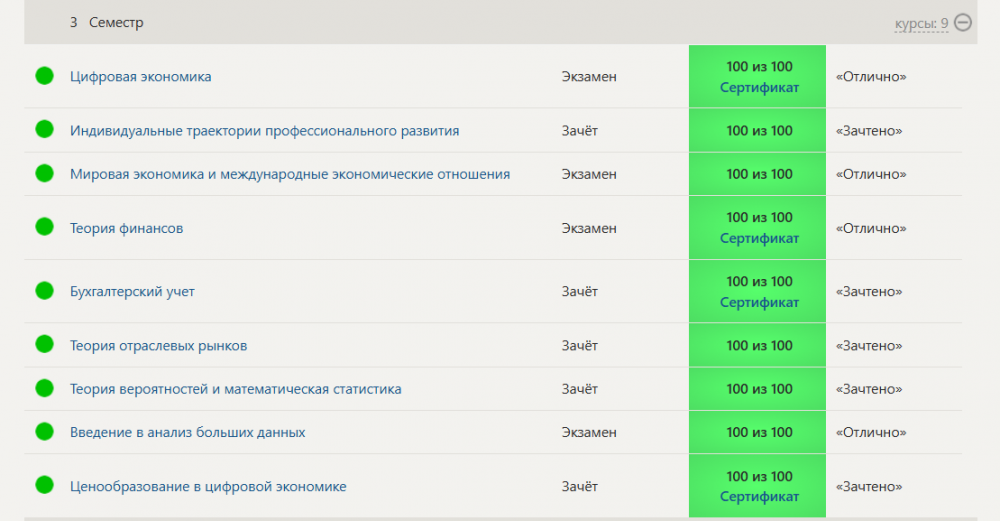Click 'Зачёт' in the Теория вероятностей row
Screen dimensions: 1000x521
[x=579, y=389]
